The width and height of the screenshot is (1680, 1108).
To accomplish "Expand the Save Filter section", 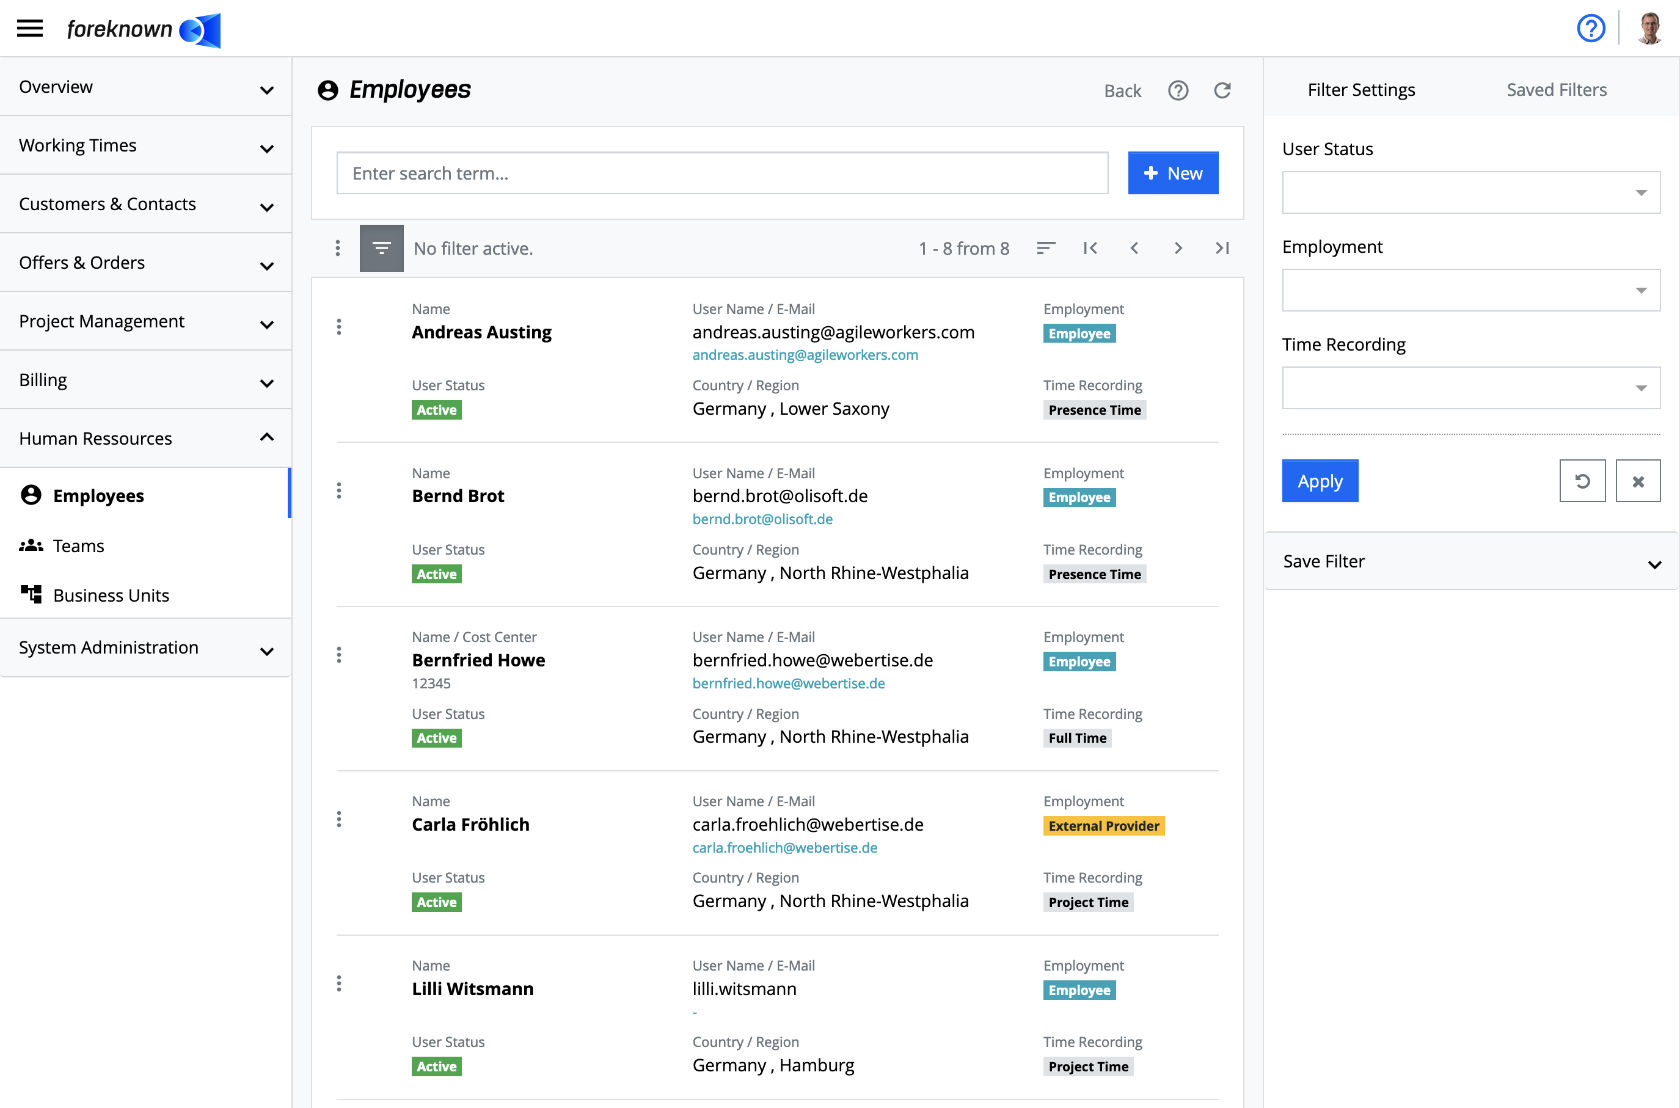I will click(x=1470, y=562).
